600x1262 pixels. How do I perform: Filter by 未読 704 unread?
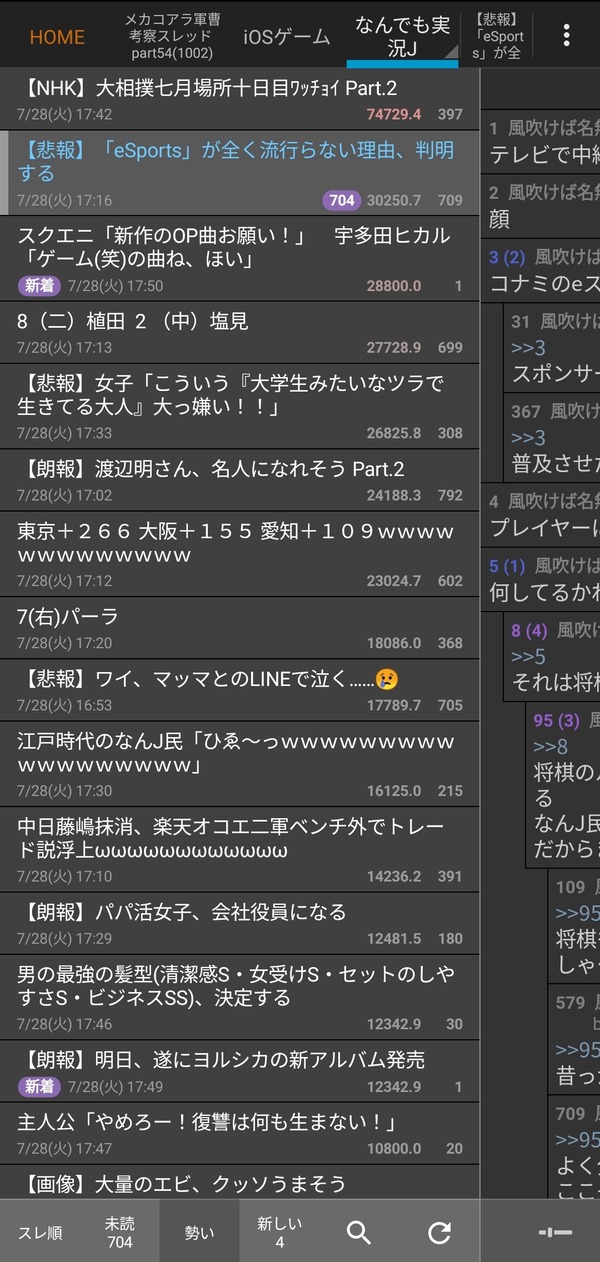[120, 1232]
